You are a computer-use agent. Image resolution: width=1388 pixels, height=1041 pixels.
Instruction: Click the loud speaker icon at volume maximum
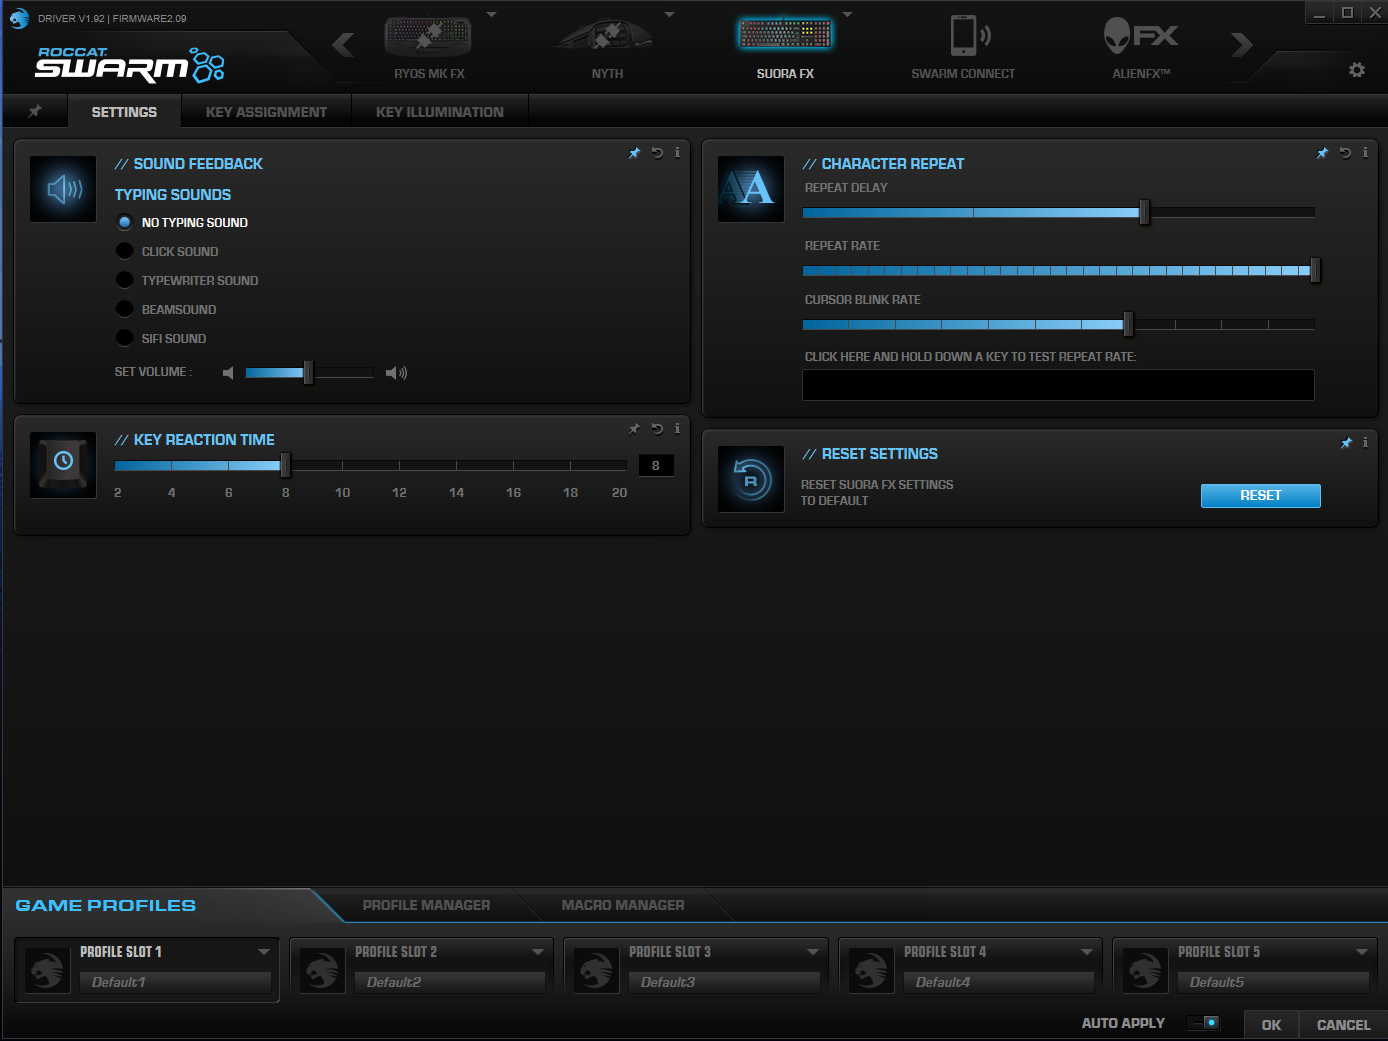(x=396, y=373)
